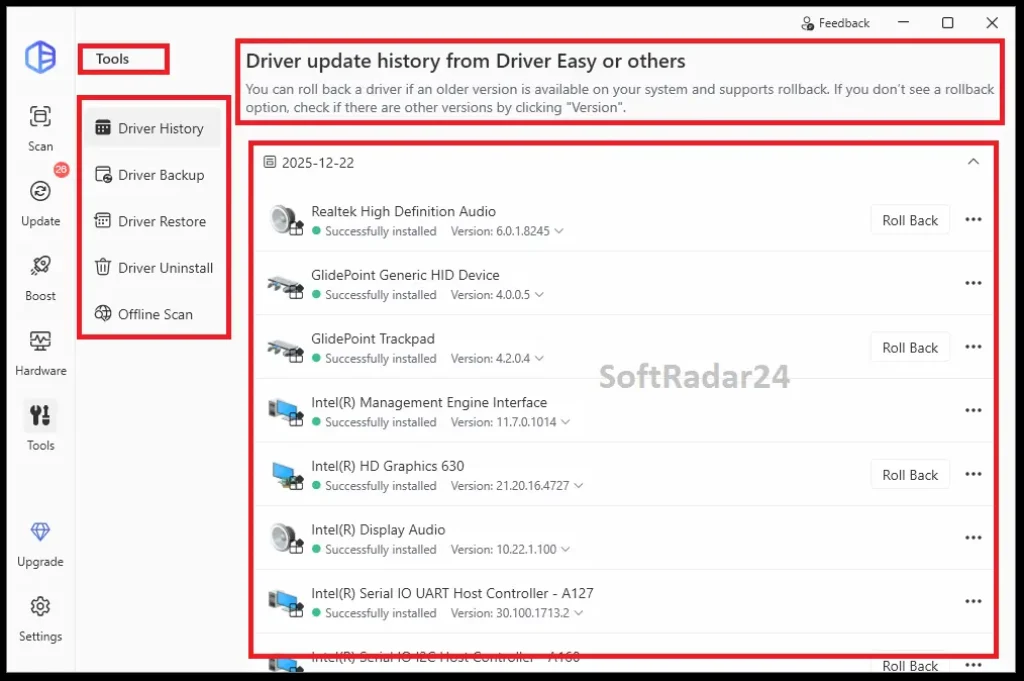
Task: Open more options for GlidePoint Trackpad
Action: click(973, 347)
